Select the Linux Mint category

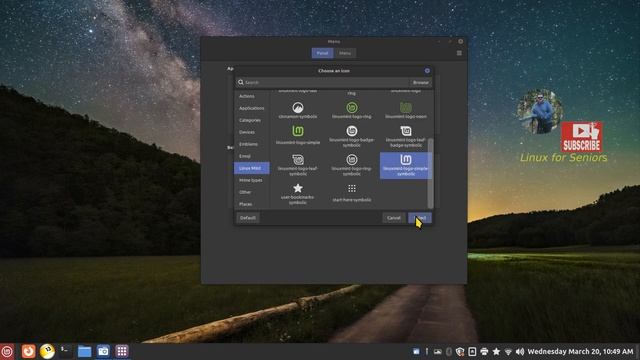point(251,168)
